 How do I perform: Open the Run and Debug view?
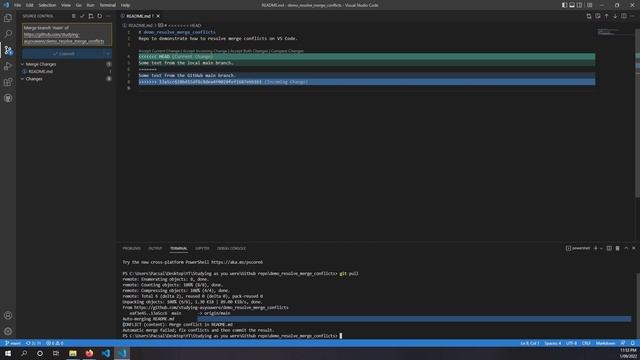click(8, 66)
